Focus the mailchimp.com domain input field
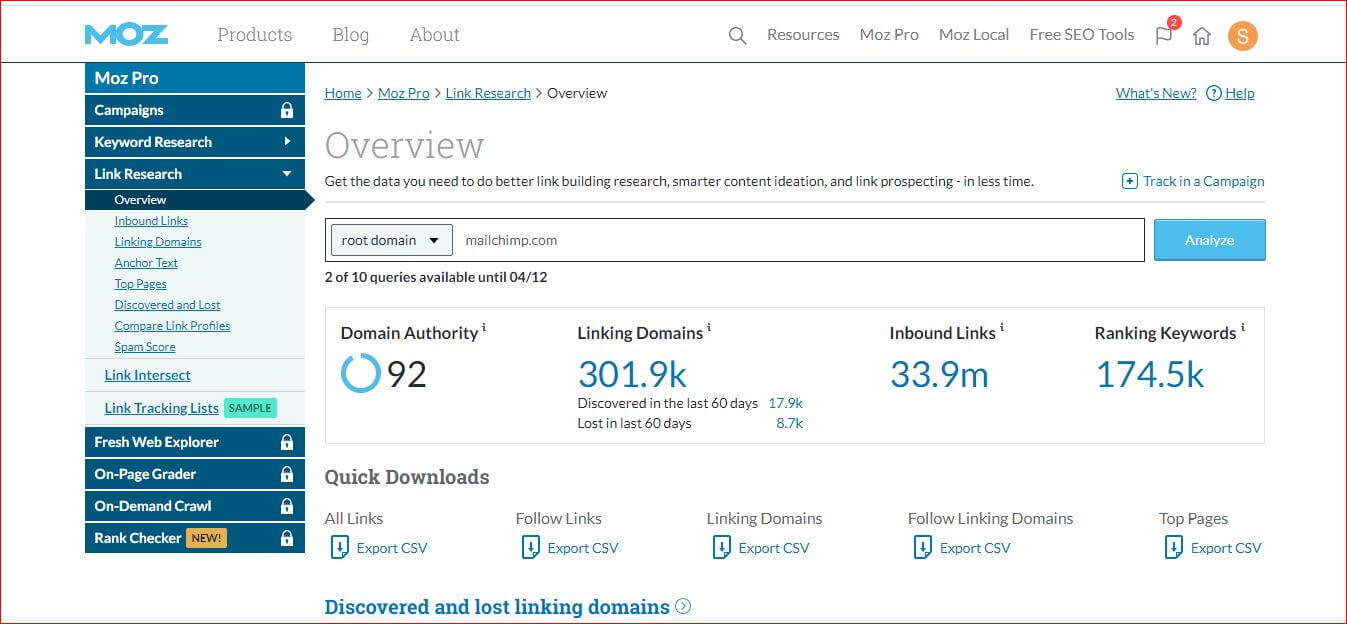The width and height of the screenshot is (1347, 624). [x=798, y=240]
